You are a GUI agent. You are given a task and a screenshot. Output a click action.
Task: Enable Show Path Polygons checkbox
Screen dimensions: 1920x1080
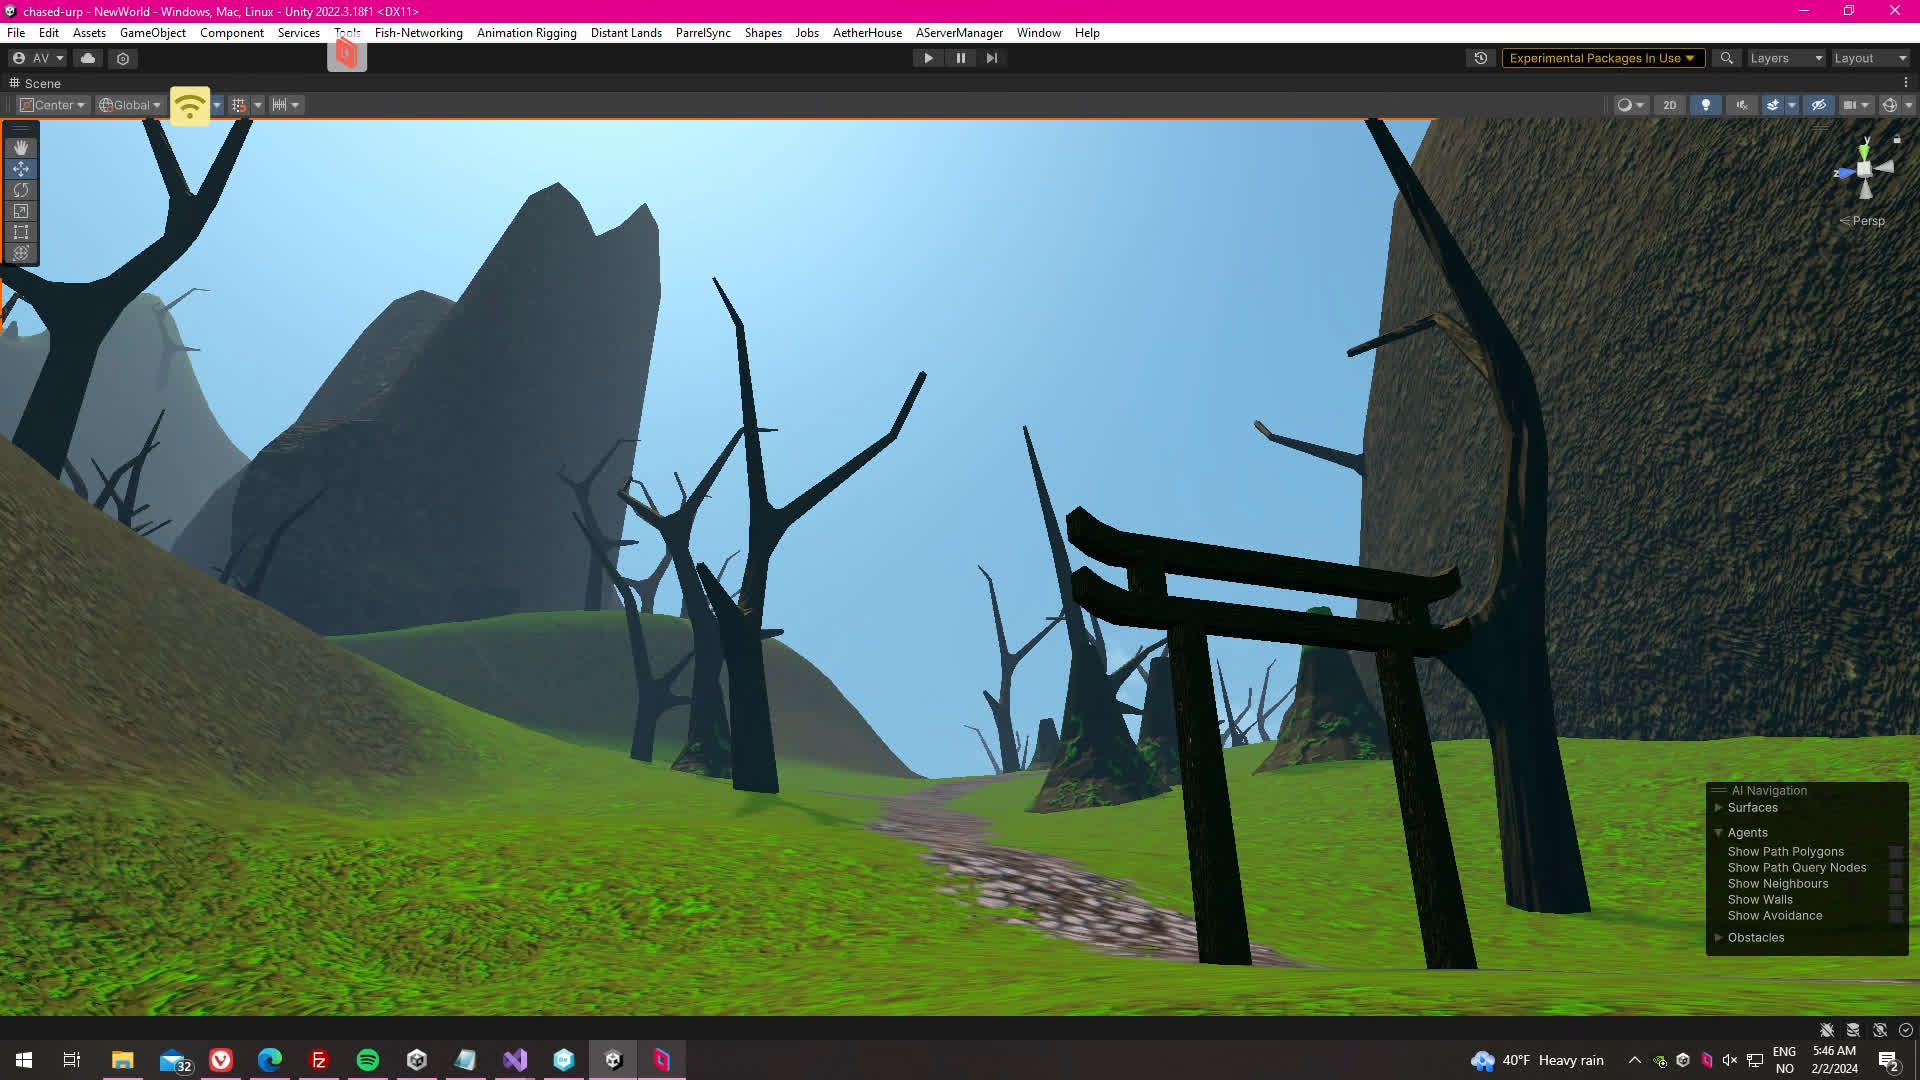click(1895, 852)
